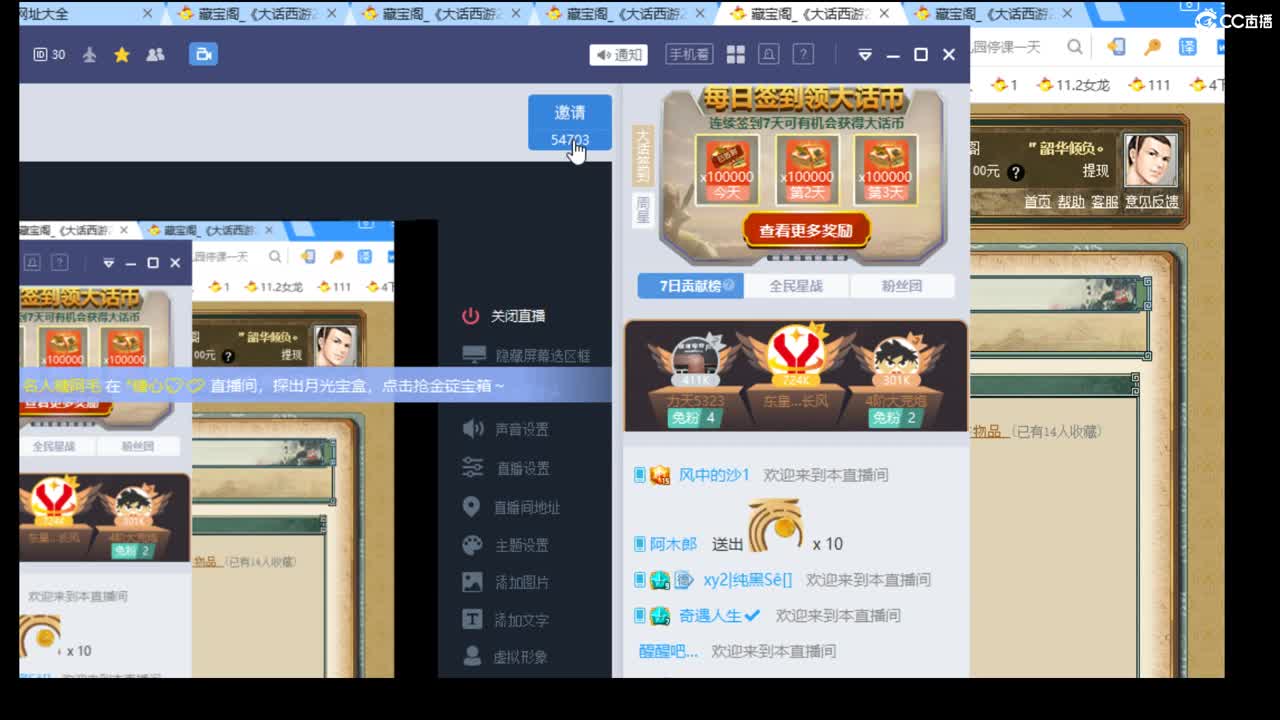Switch to the 7日贡献榜 tab
This screenshot has height=720, width=1280.
(x=691, y=286)
